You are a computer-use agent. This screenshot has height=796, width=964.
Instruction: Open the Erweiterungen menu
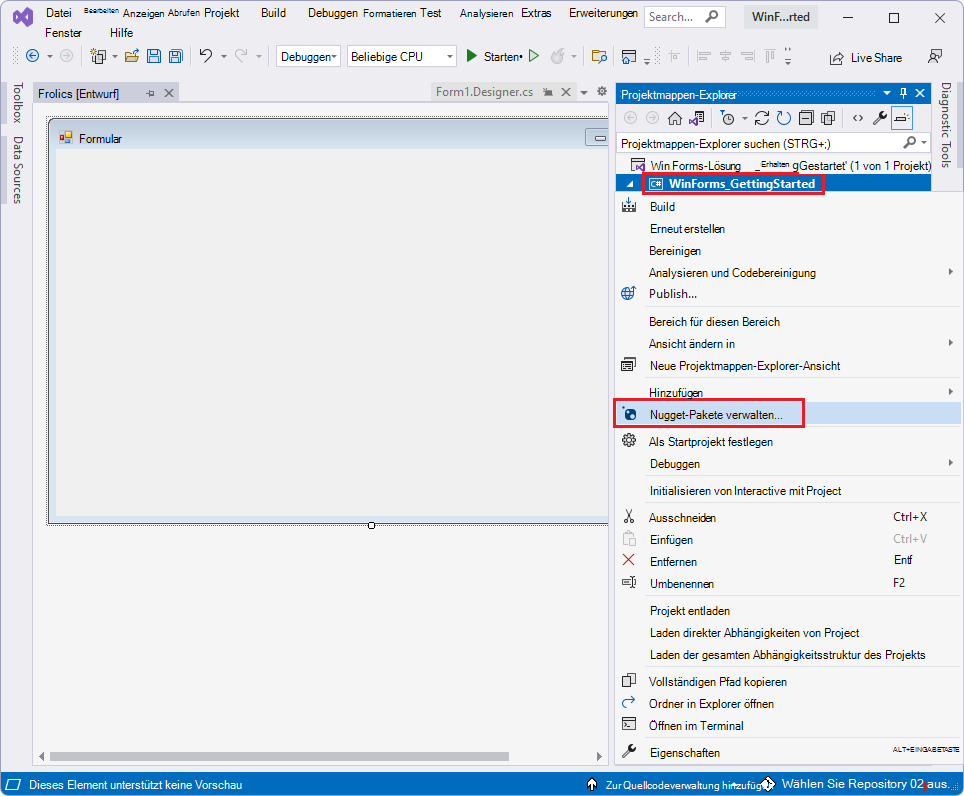(x=602, y=13)
